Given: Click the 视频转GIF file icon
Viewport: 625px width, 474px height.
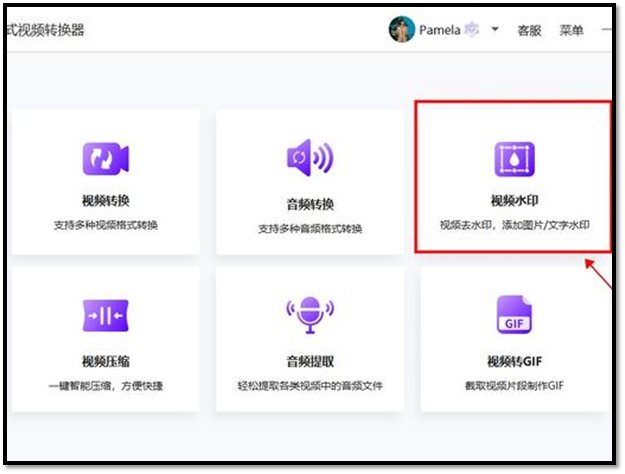Looking at the screenshot, I should click(514, 315).
